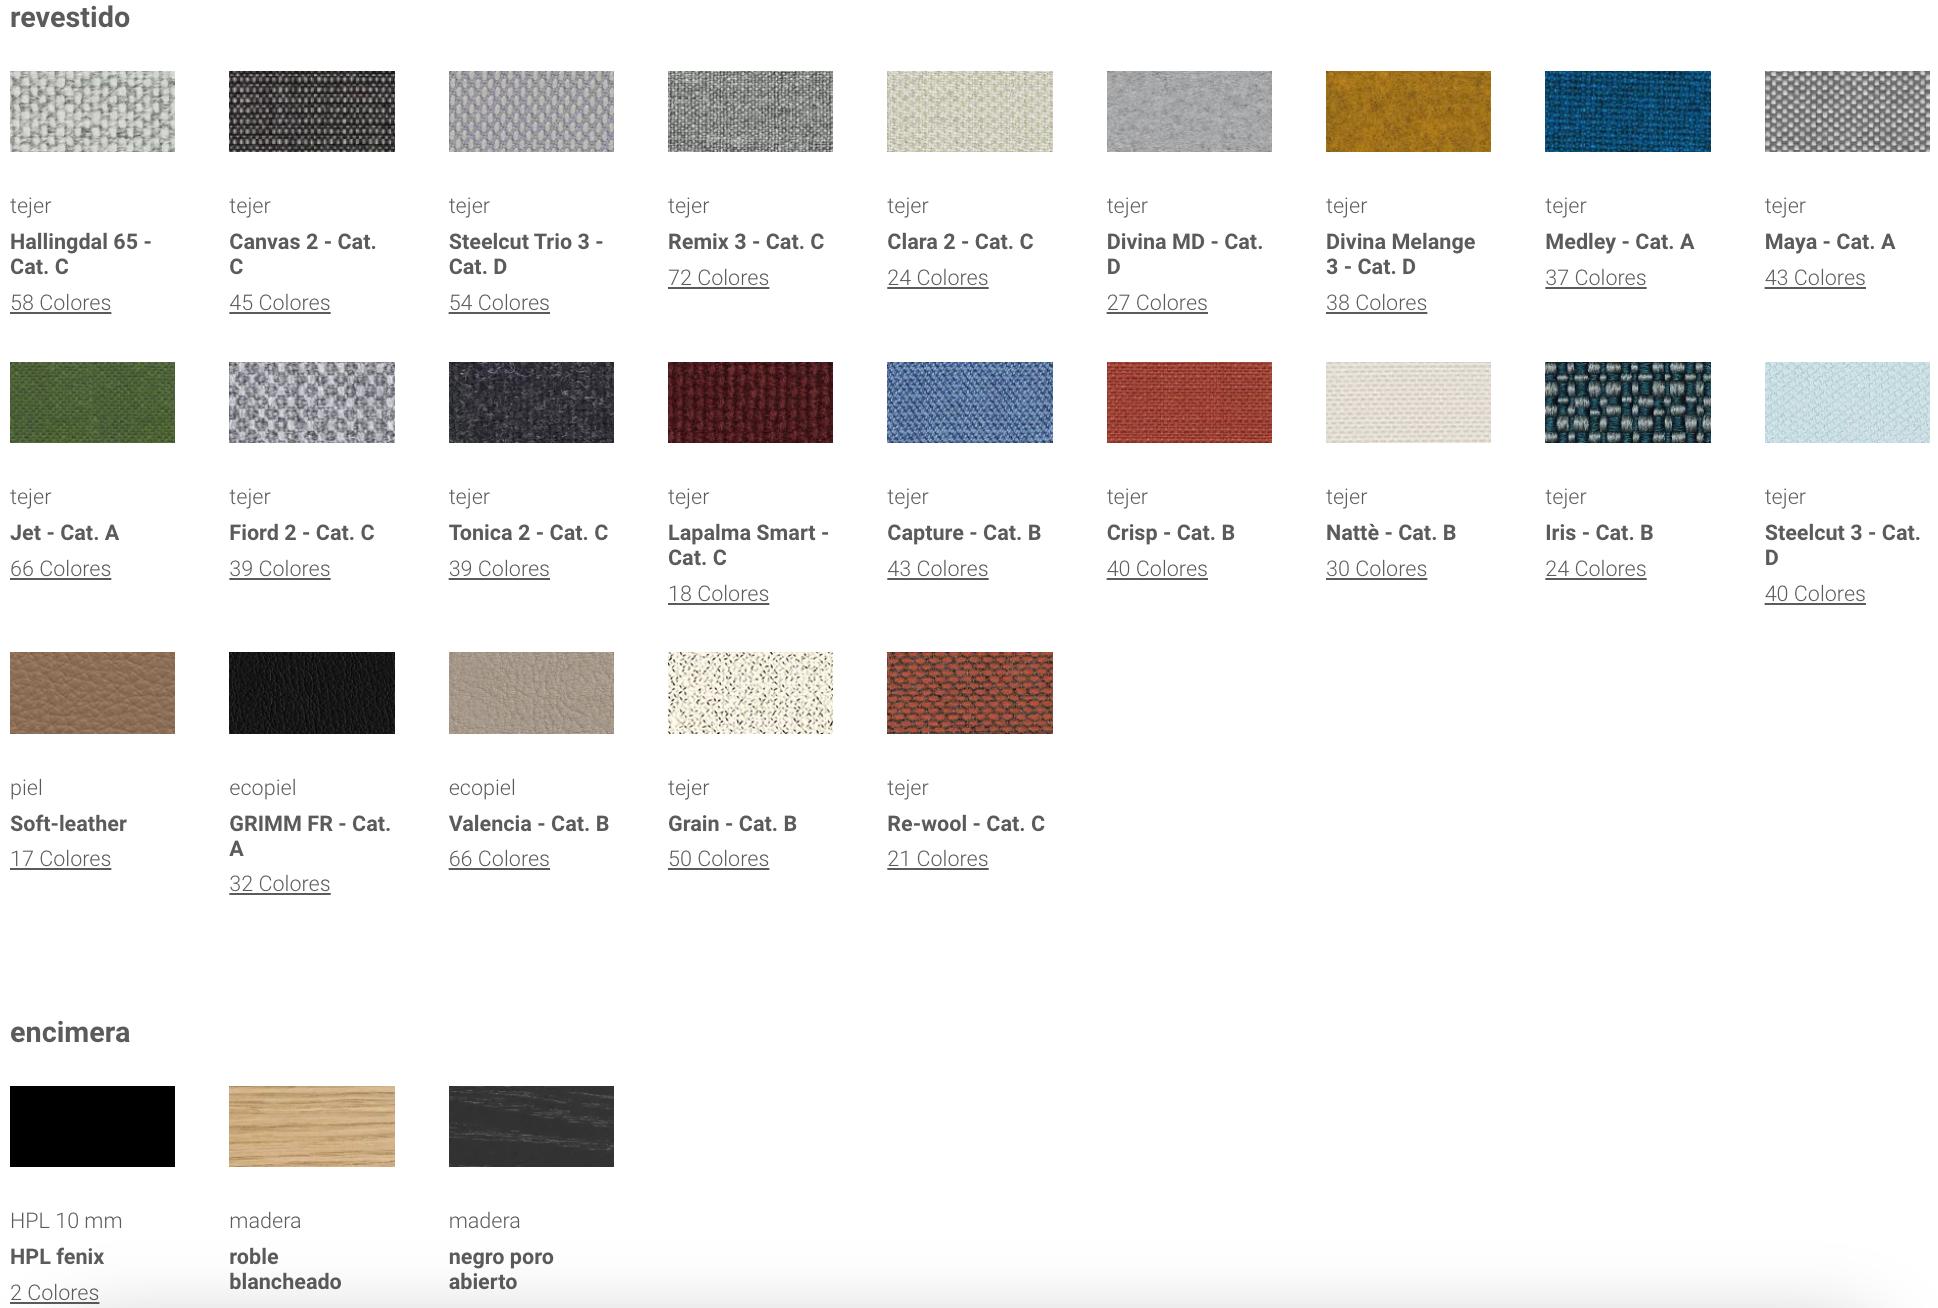
Task: Open 40 Colores under Steelcut 3
Action: 1814,594
